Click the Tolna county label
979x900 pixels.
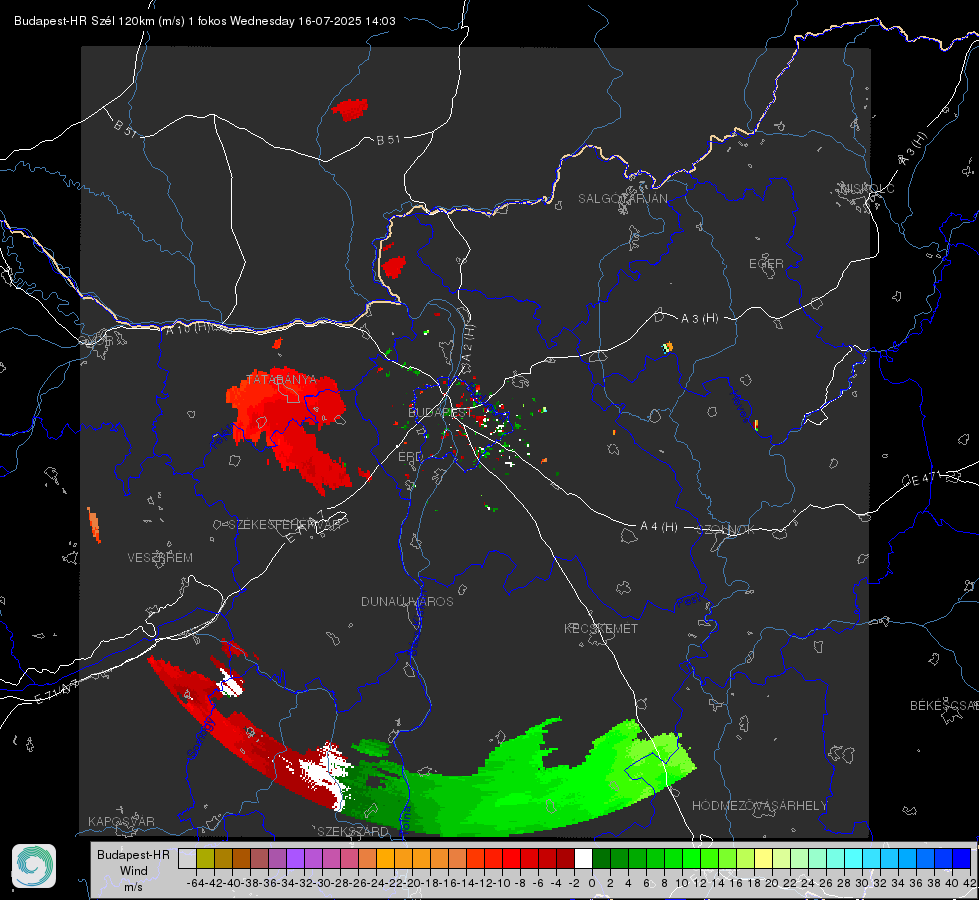(x=405, y=819)
